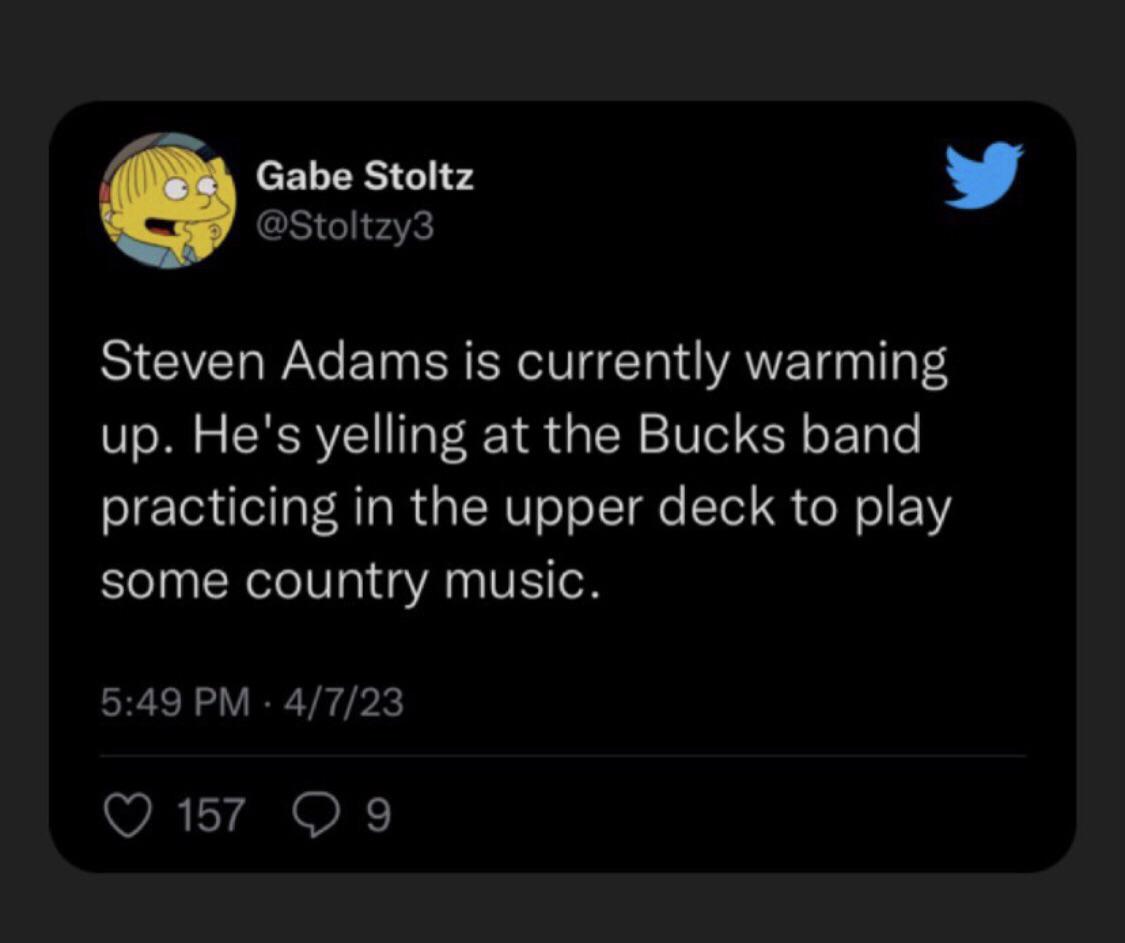The width and height of the screenshot is (1125, 943).
Task: Click the blue Twitter bird logo
Action: coord(985,174)
